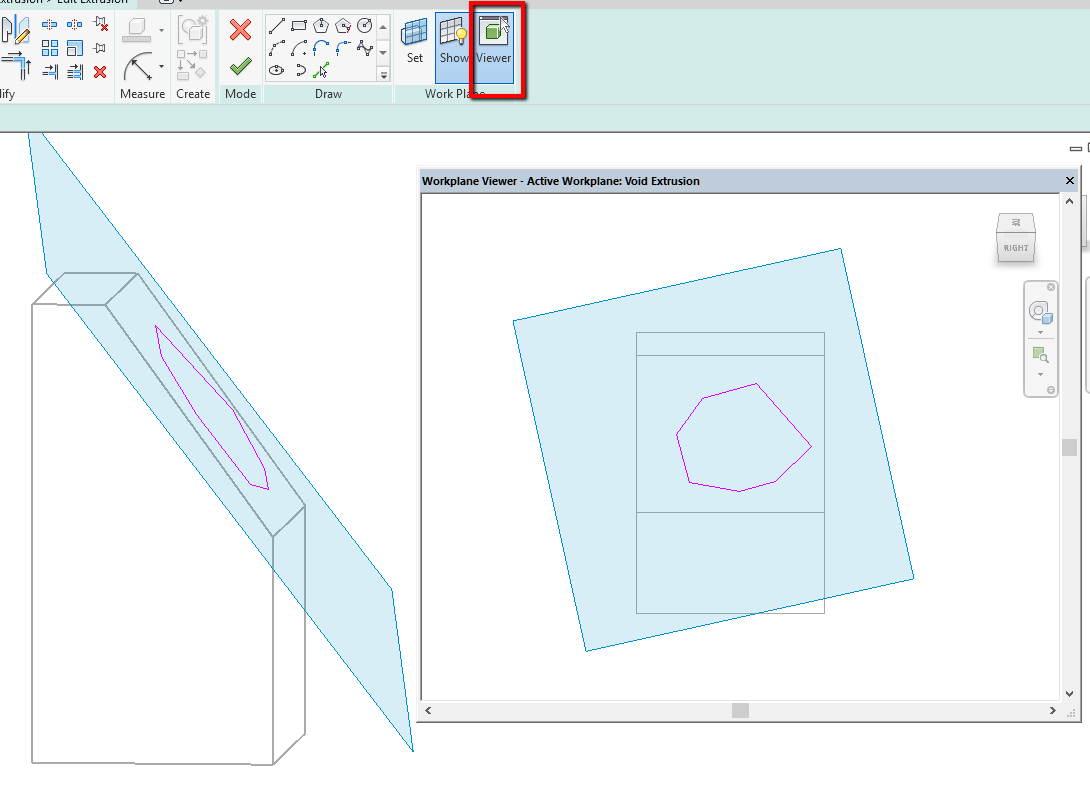Click the red X to cancel edit mode
Screen dimensions: 1090x788
(x=240, y=29)
